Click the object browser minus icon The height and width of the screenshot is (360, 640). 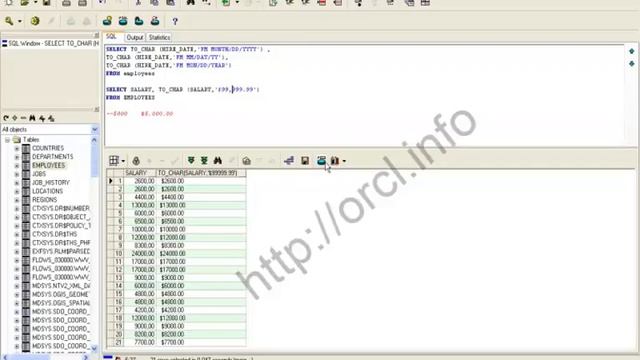click(23, 118)
